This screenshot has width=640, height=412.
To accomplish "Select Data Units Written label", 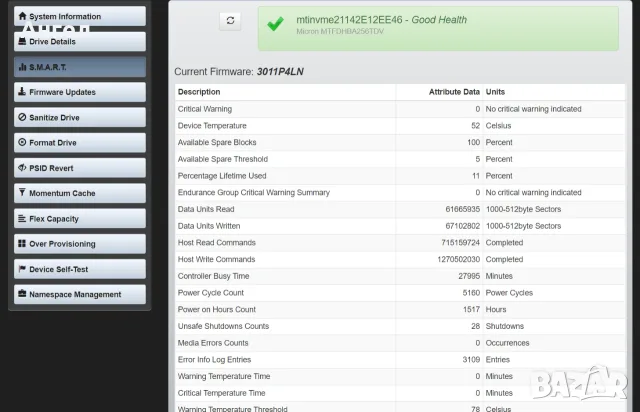I will (209, 226).
